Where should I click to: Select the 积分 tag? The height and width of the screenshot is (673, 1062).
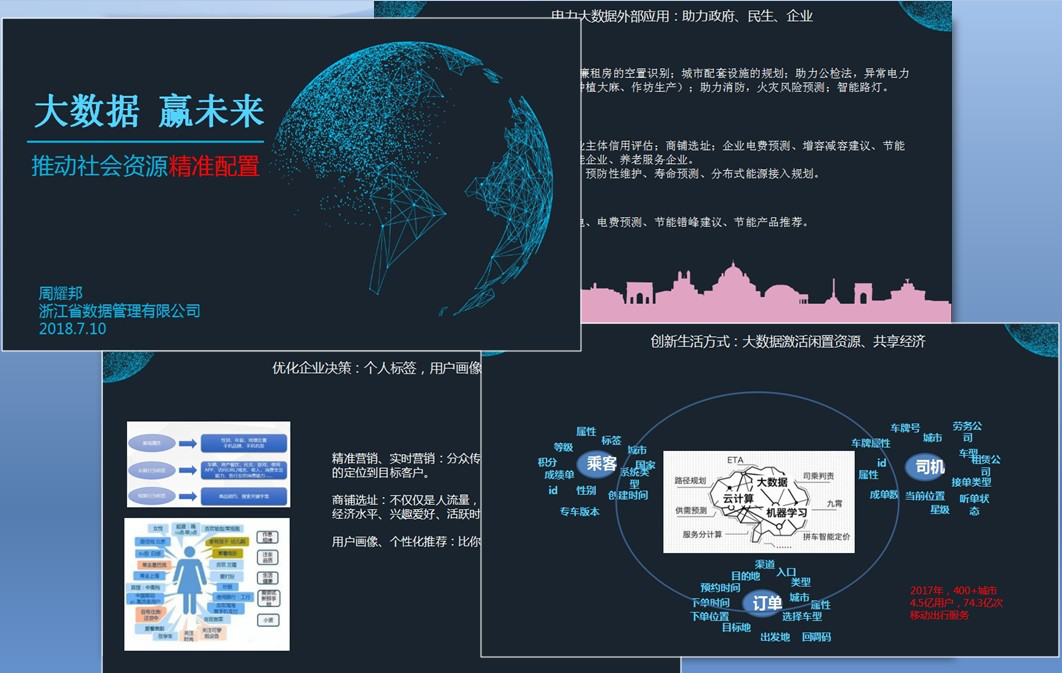(x=547, y=462)
